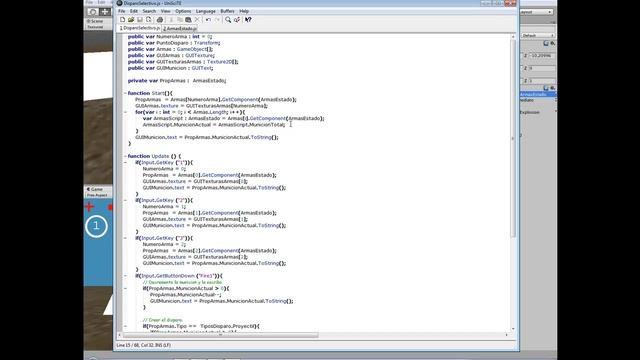
Task: Click upper component gear icon in Unity Inspector
Action: coord(553,43)
